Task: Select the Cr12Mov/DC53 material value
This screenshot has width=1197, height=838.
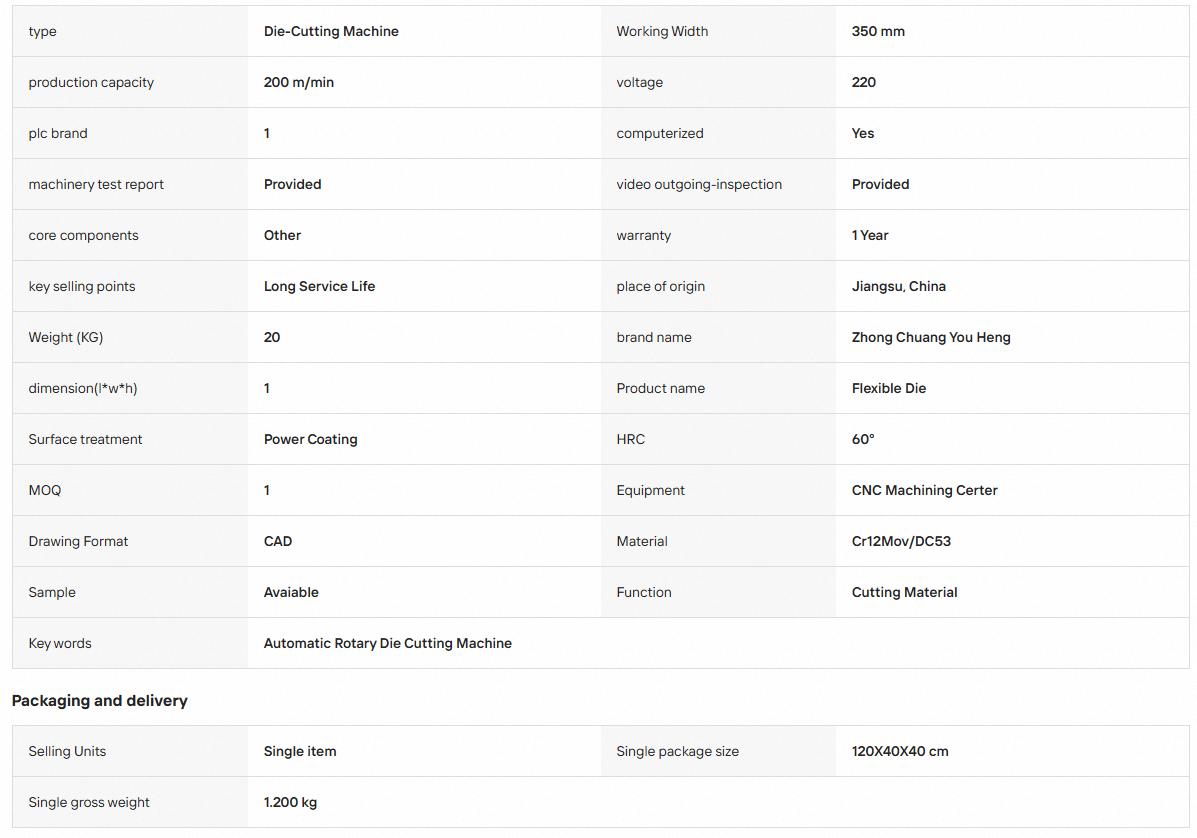Action: click(x=901, y=541)
